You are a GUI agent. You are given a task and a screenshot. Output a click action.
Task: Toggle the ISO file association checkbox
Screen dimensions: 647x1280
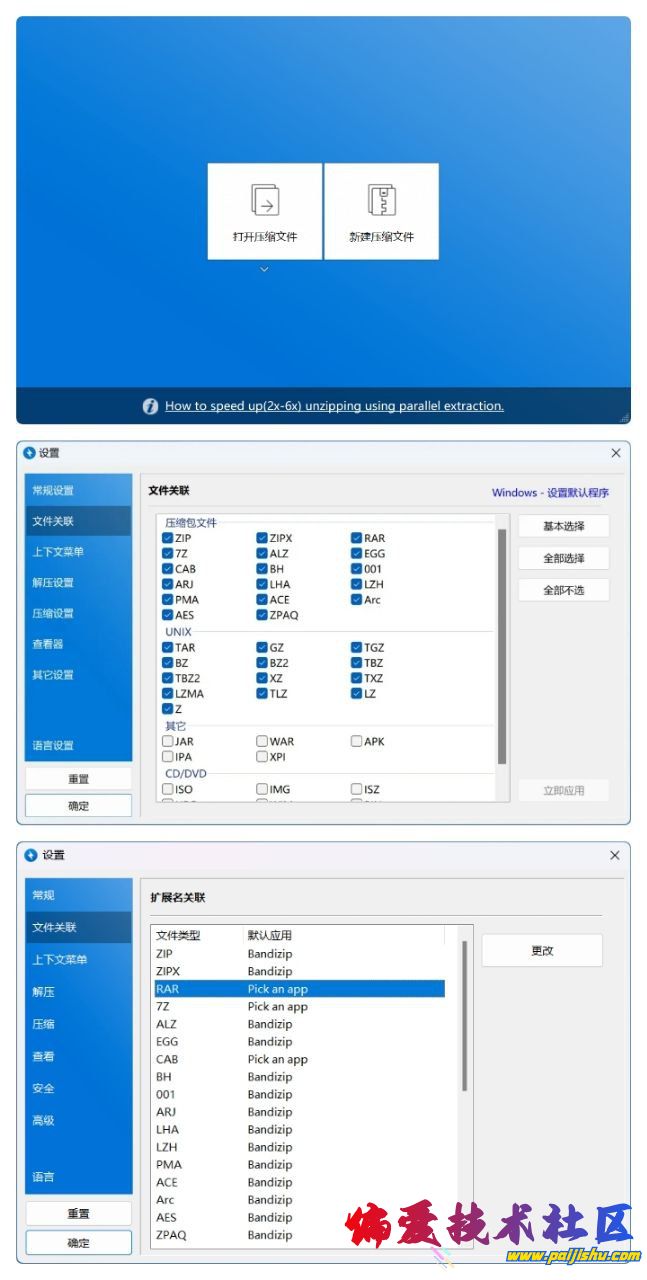[x=168, y=789]
